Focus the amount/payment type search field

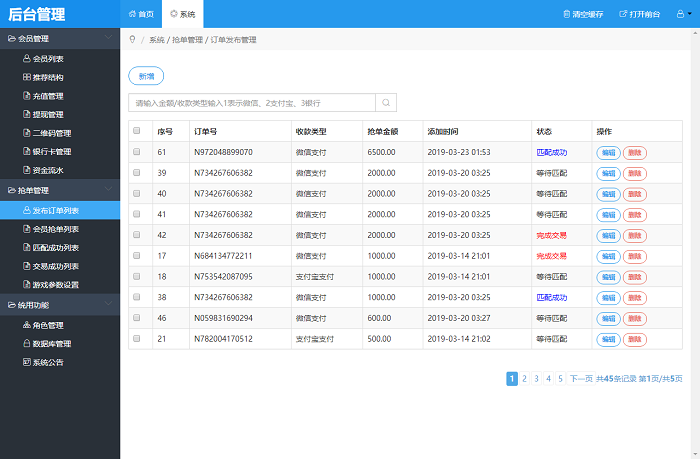pos(252,103)
